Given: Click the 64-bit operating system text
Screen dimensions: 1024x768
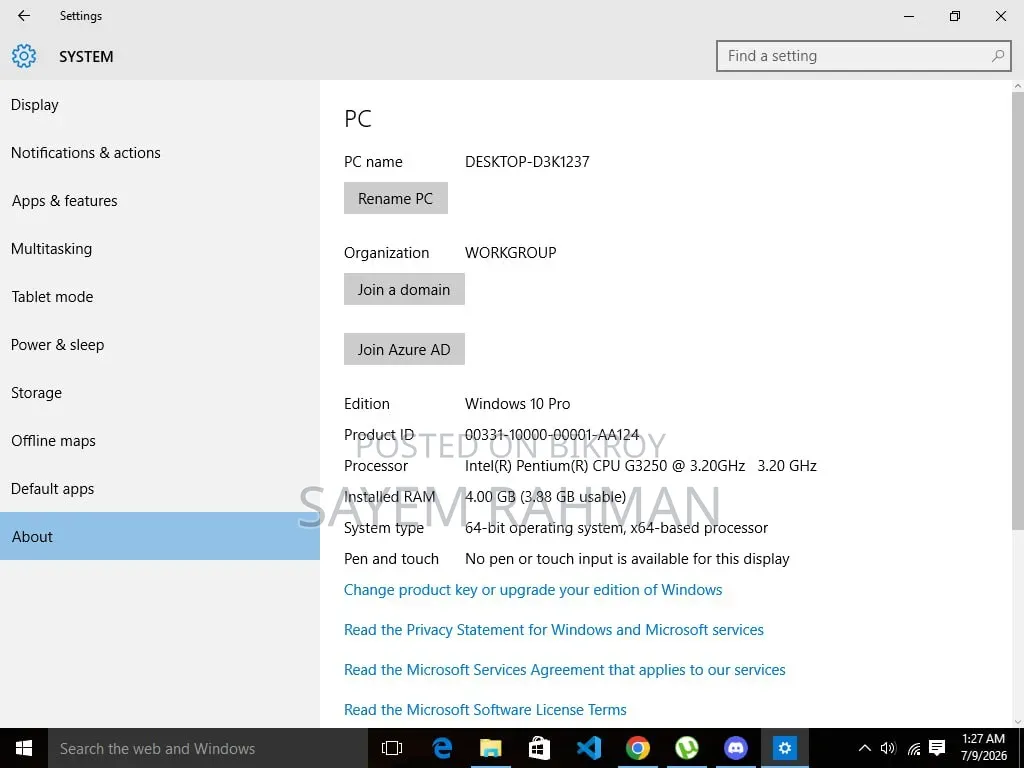Looking at the screenshot, I should coord(616,528).
